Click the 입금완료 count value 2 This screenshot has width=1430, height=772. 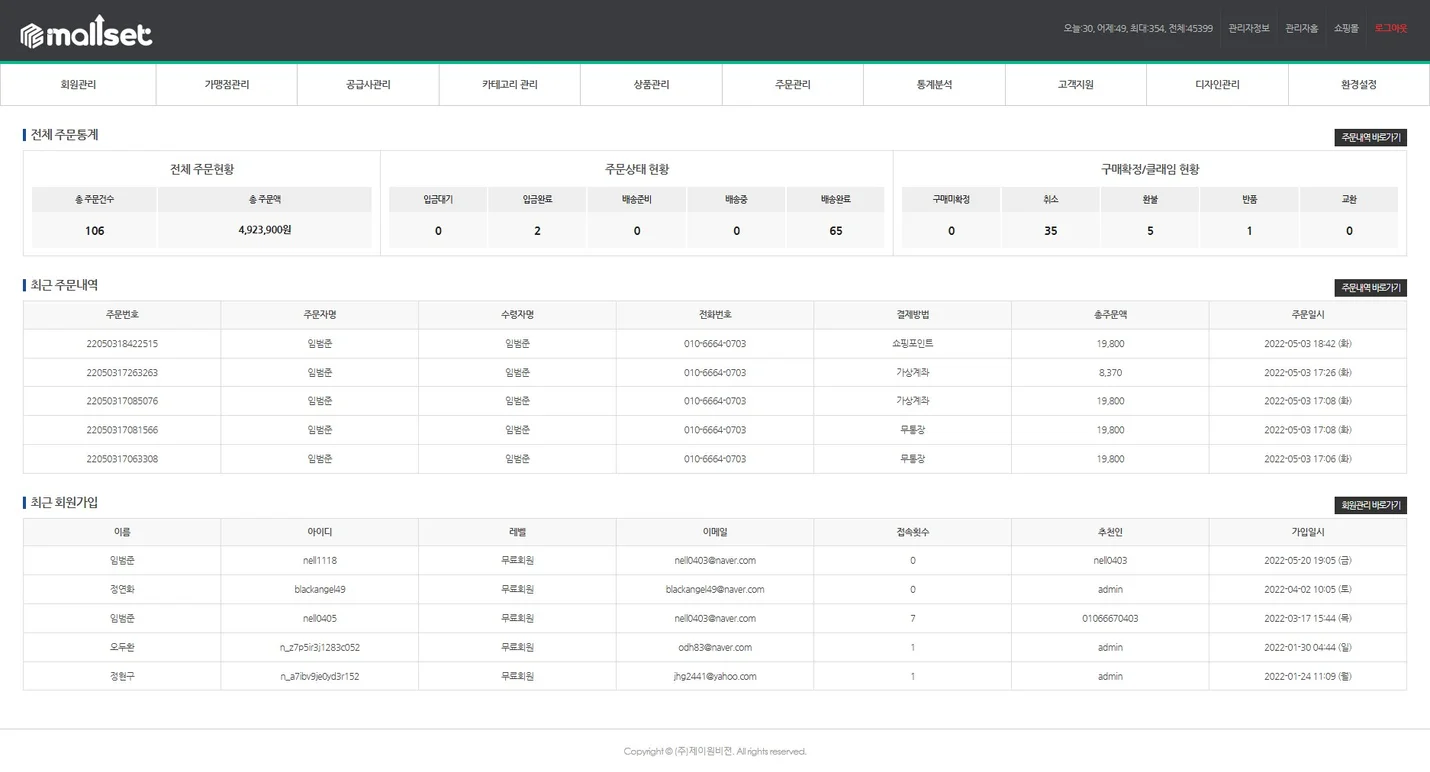pos(537,231)
